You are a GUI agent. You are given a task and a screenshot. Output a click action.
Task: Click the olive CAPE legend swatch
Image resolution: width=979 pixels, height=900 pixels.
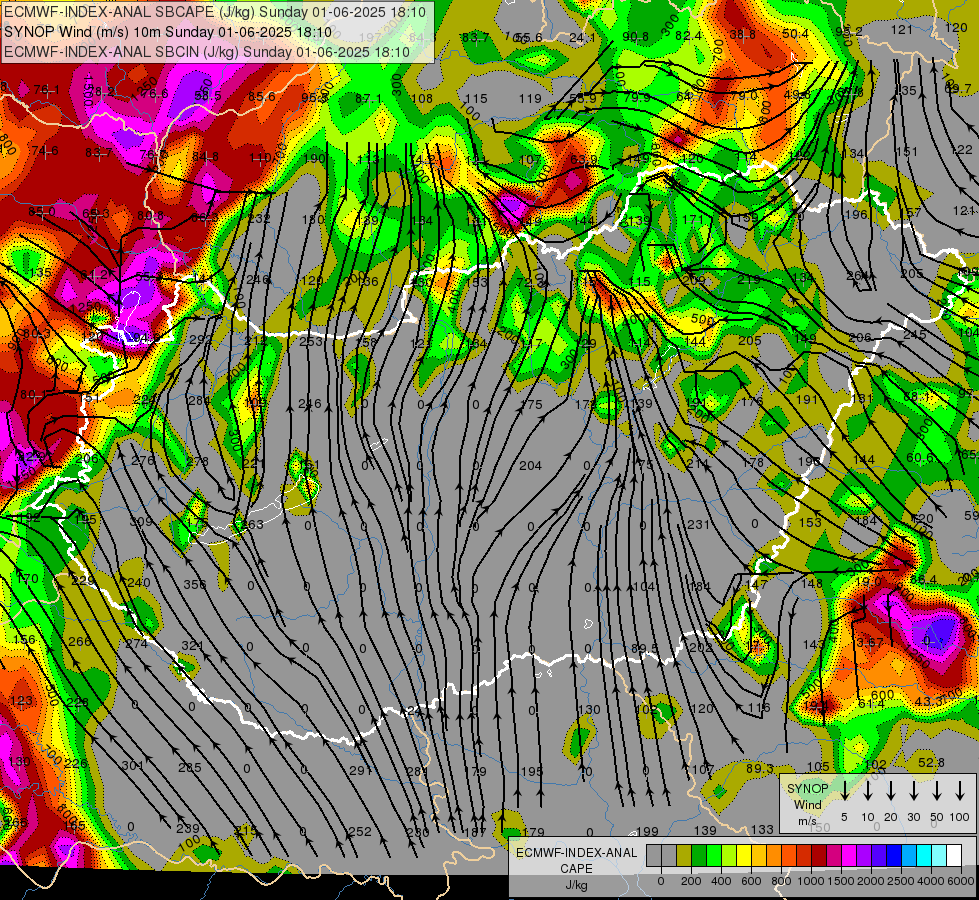[684, 856]
